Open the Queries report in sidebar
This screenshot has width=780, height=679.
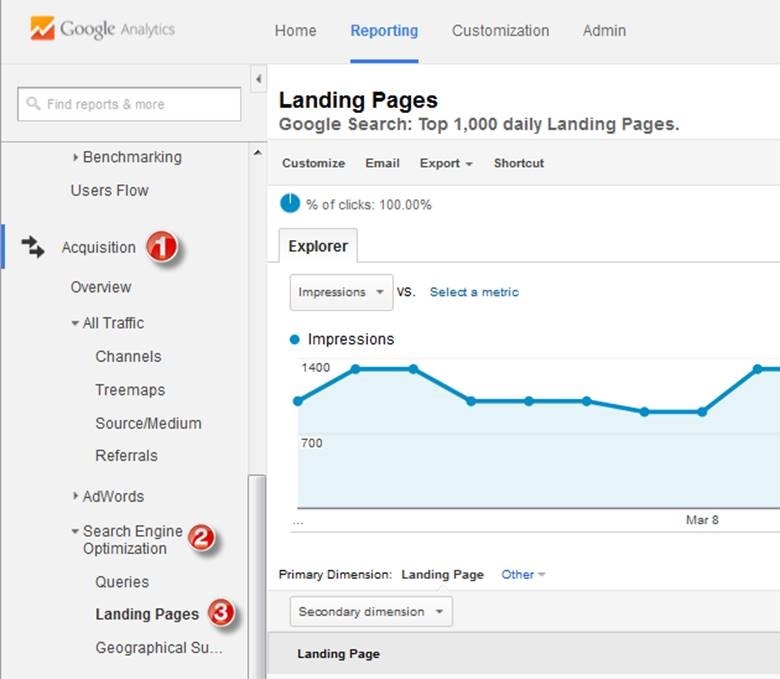coord(122,582)
